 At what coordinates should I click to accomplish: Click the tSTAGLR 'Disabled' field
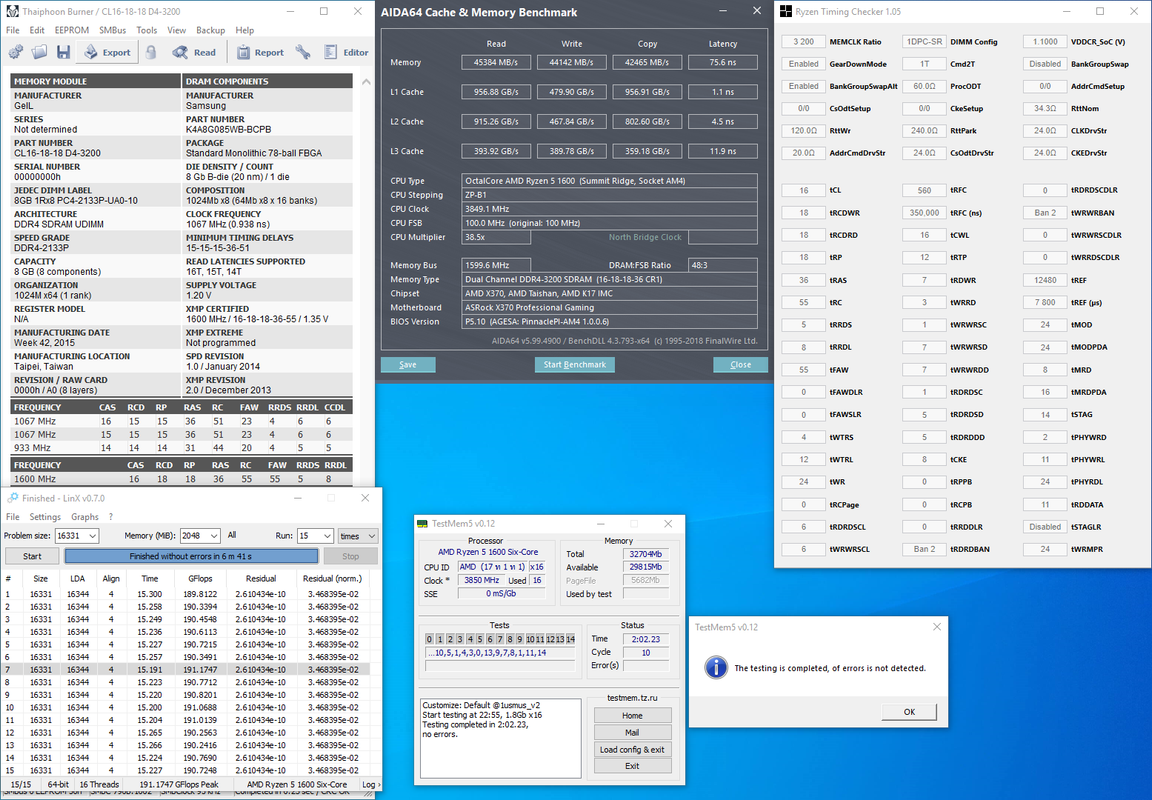point(1045,527)
